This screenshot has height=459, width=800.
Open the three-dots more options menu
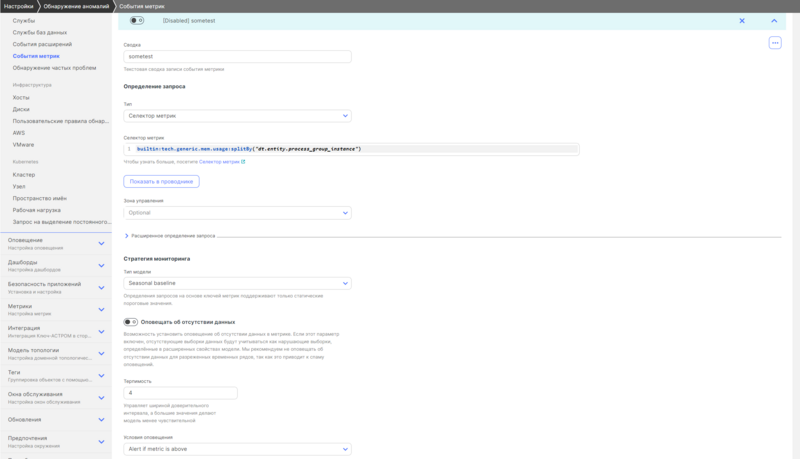coord(774,43)
